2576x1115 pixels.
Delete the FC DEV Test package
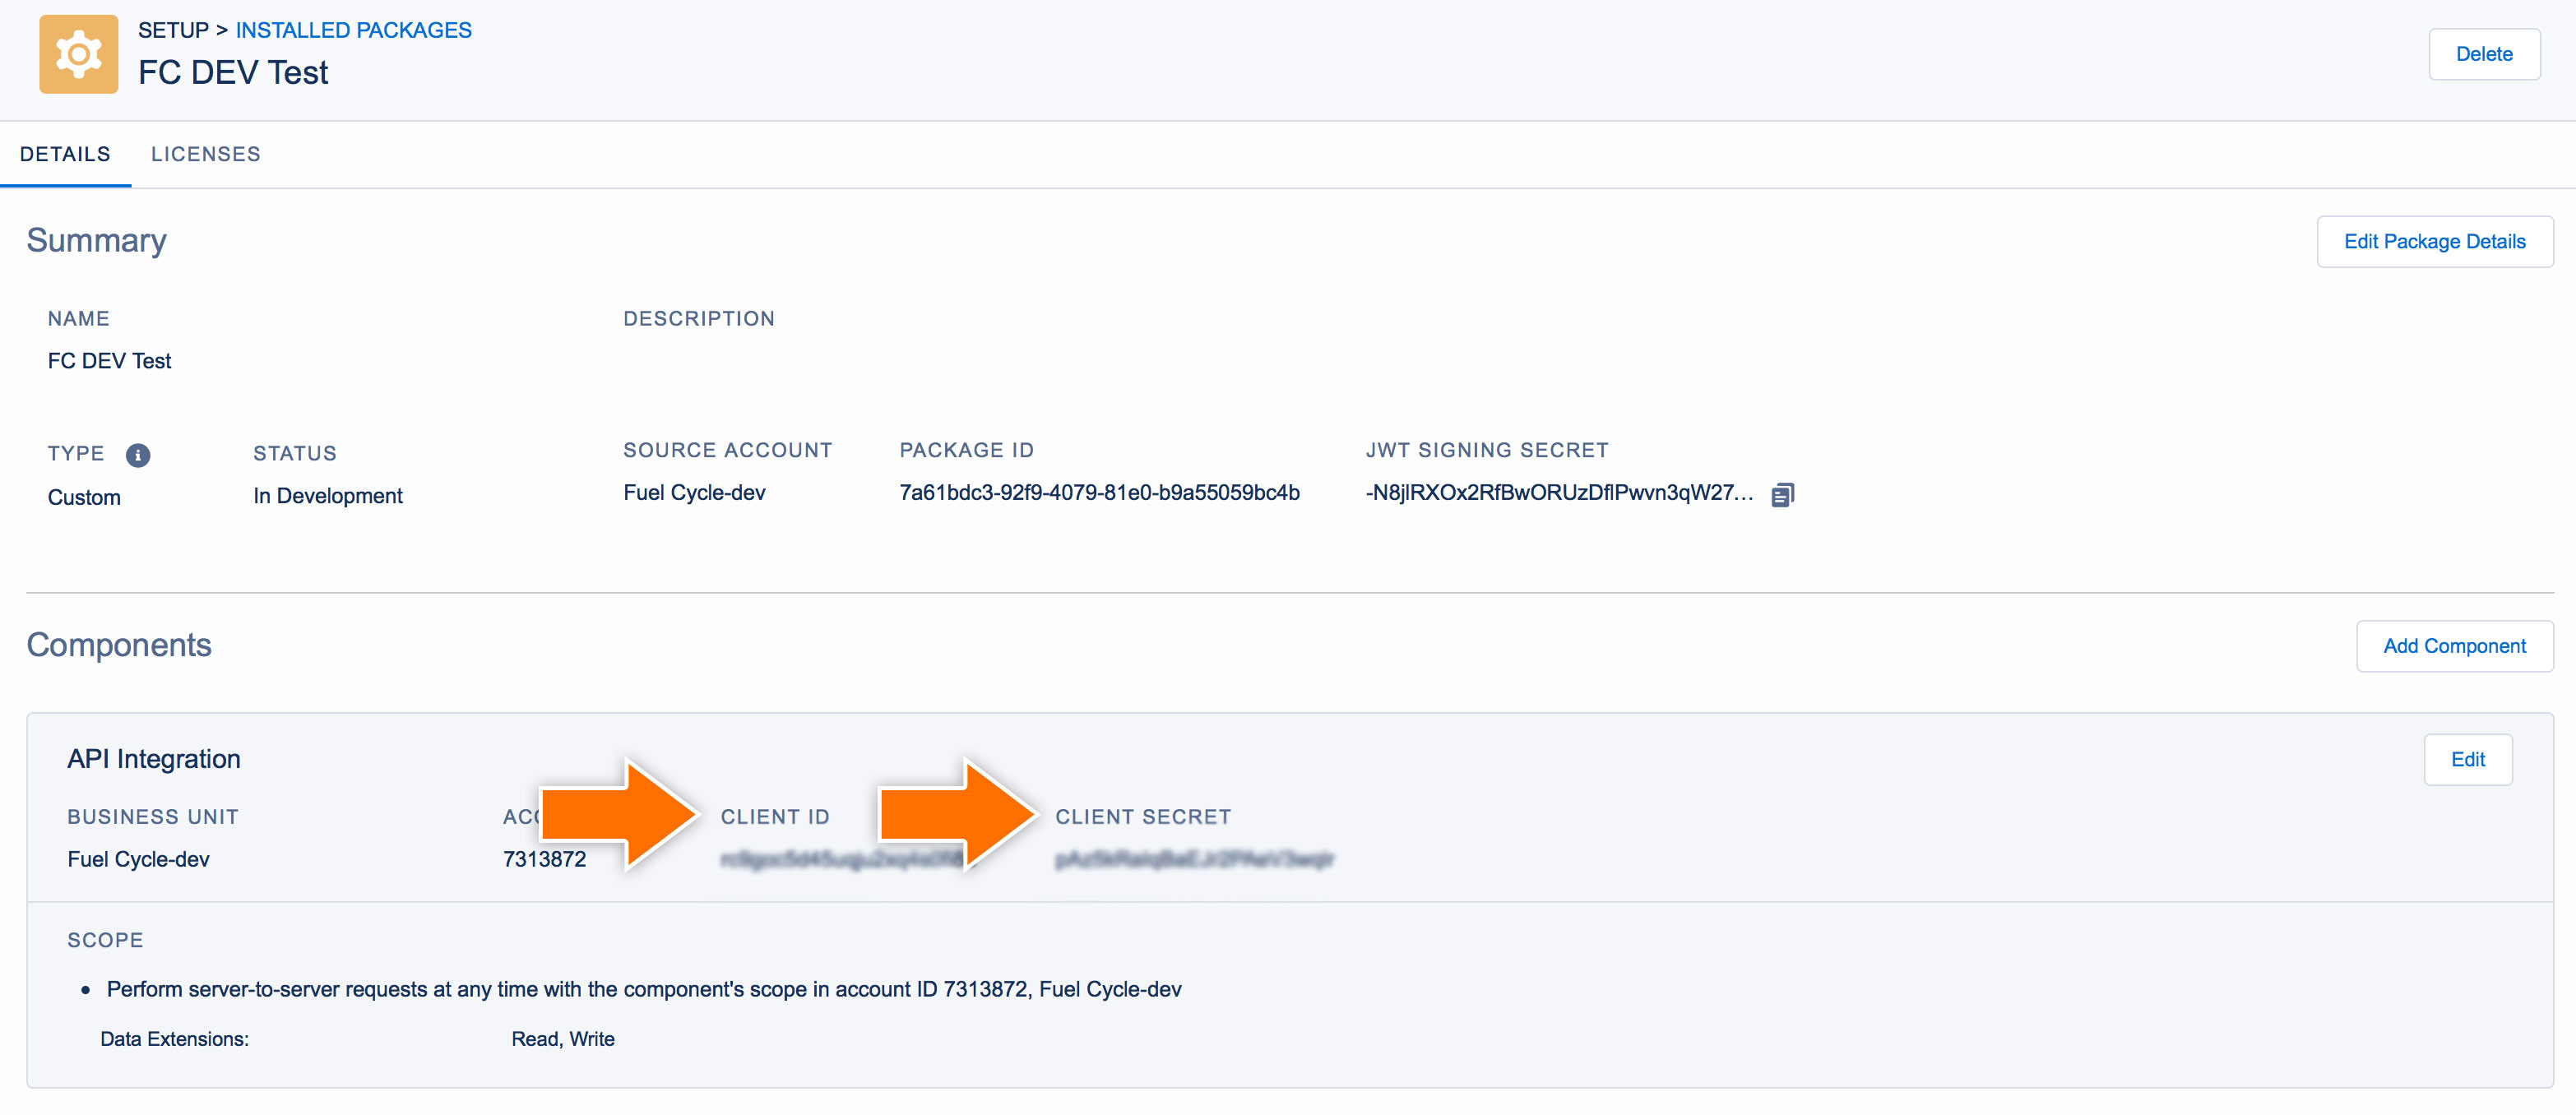(x=2484, y=54)
